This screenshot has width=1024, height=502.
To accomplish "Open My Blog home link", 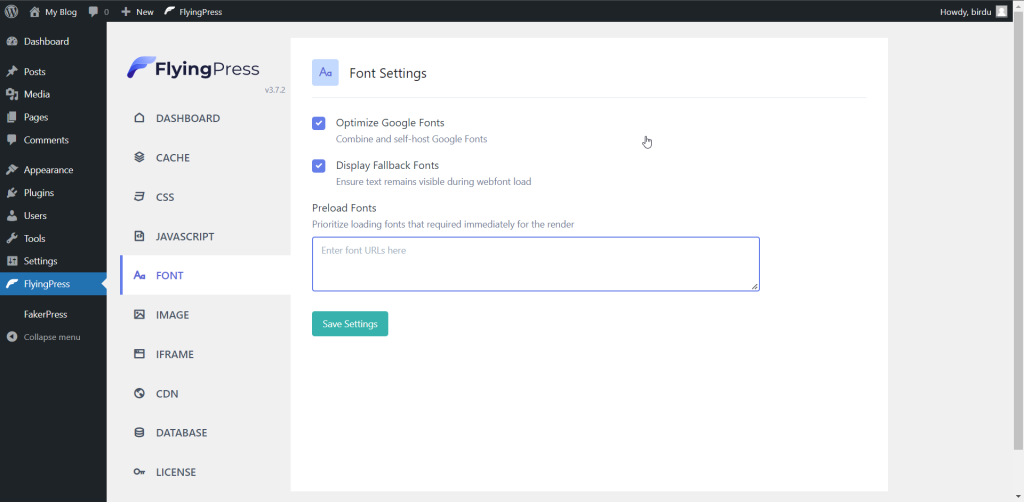I will click(53, 12).
